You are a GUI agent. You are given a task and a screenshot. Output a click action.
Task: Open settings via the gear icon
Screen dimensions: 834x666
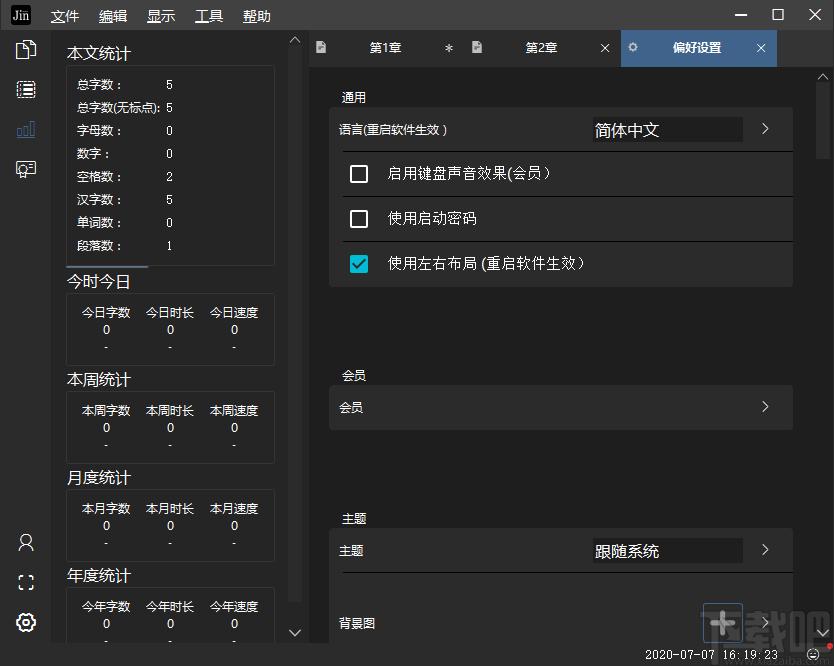coord(26,622)
